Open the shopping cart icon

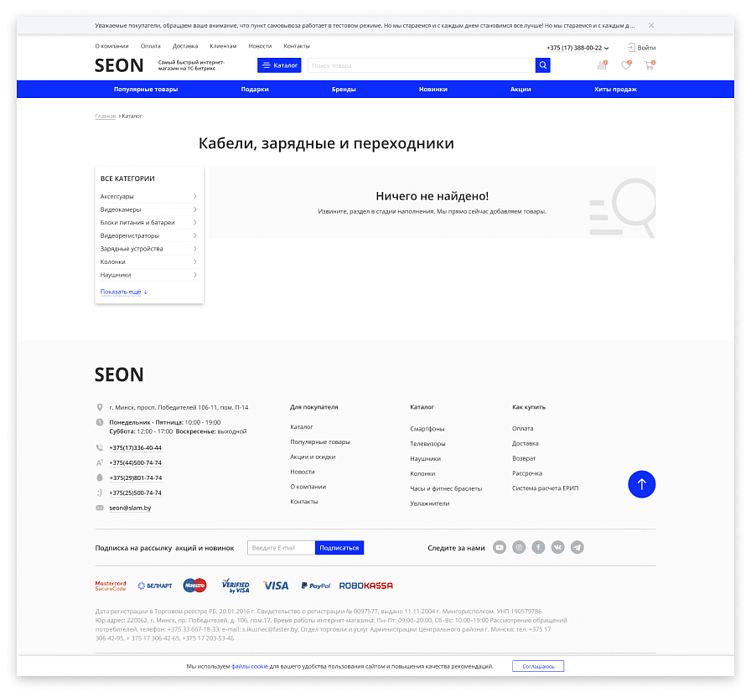pos(649,65)
